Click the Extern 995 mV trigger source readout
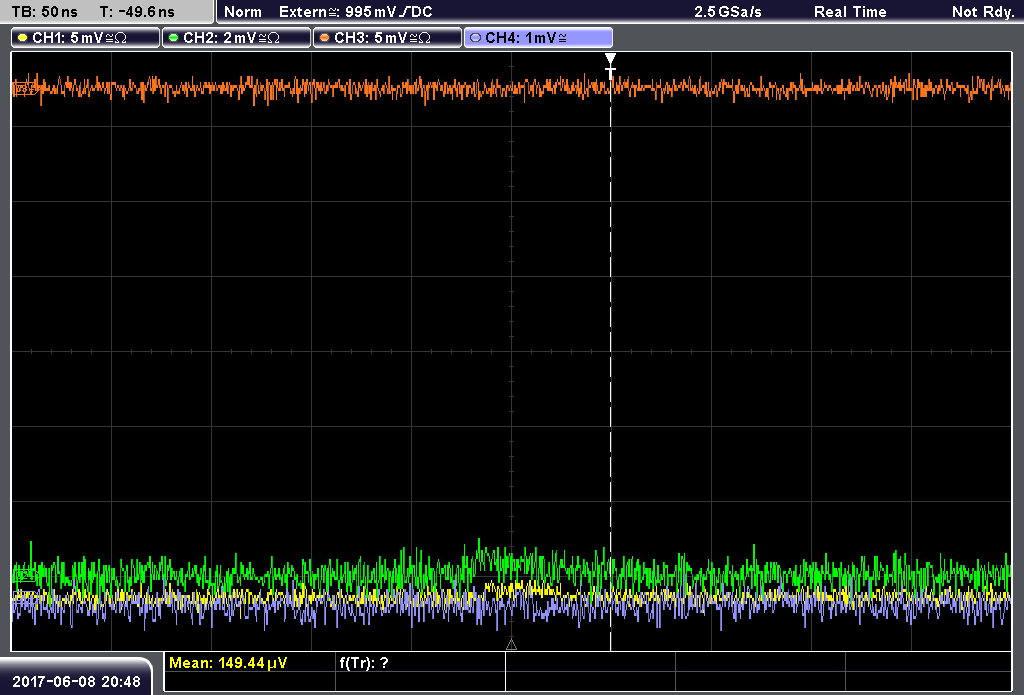Image resolution: width=1024 pixels, height=695 pixels. coord(356,12)
